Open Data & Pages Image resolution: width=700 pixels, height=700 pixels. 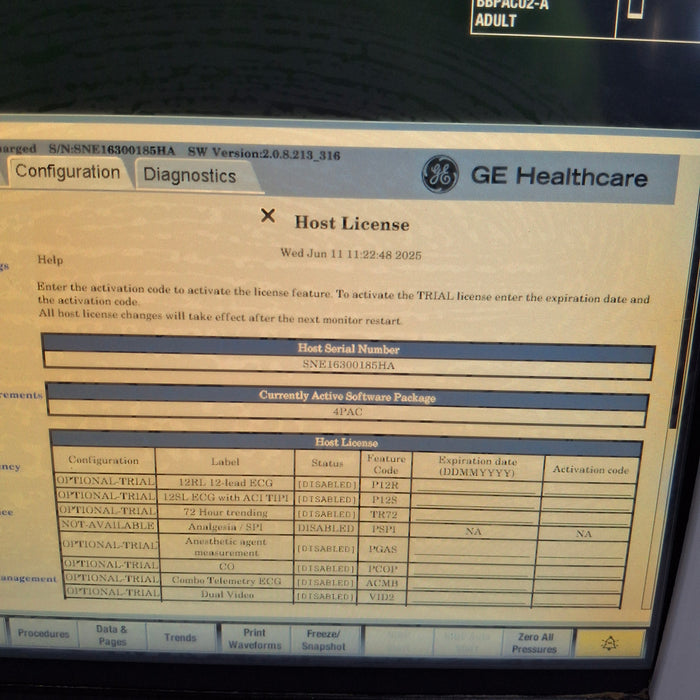tap(112, 635)
